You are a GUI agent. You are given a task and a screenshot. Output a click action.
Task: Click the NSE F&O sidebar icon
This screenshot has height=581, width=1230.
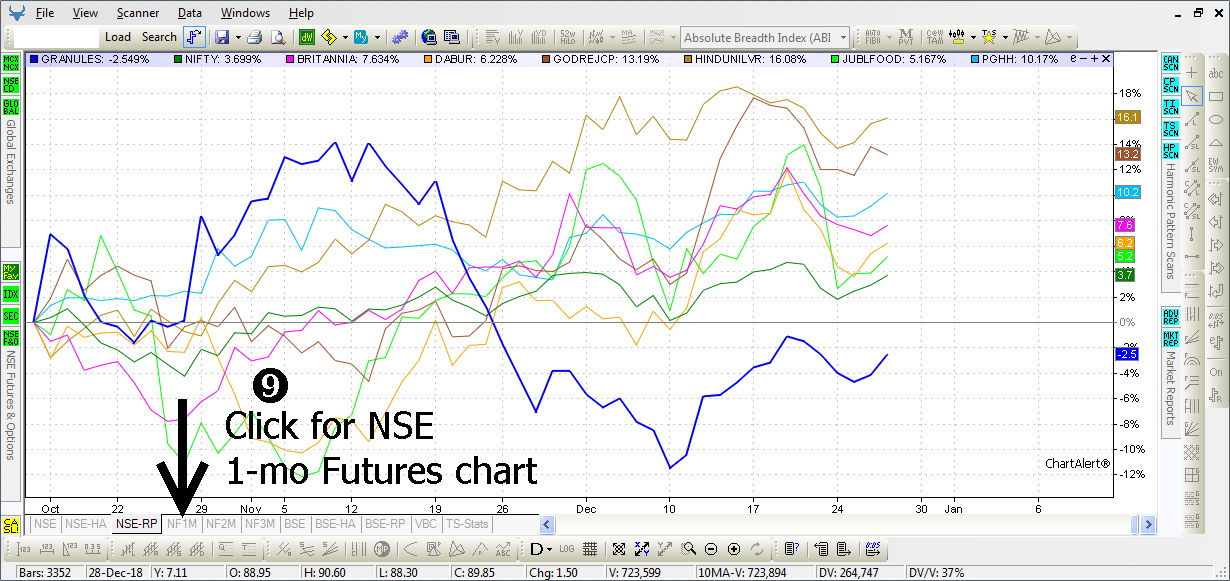[11, 338]
